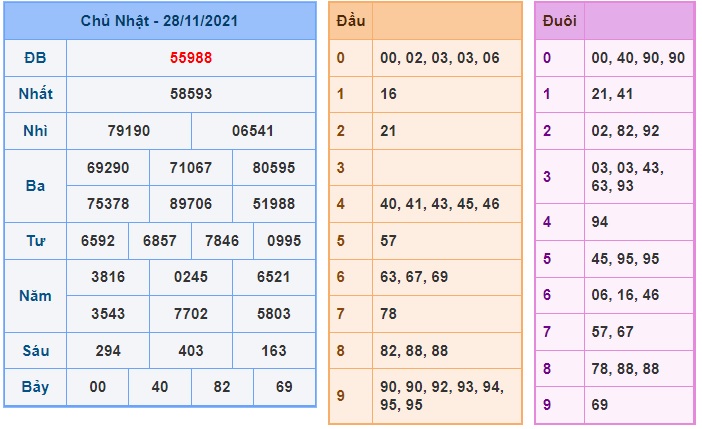702x429 pixels.
Task: Select Đầu values '40, 41, 43, 45, 46'
Action: click(x=440, y=204)
